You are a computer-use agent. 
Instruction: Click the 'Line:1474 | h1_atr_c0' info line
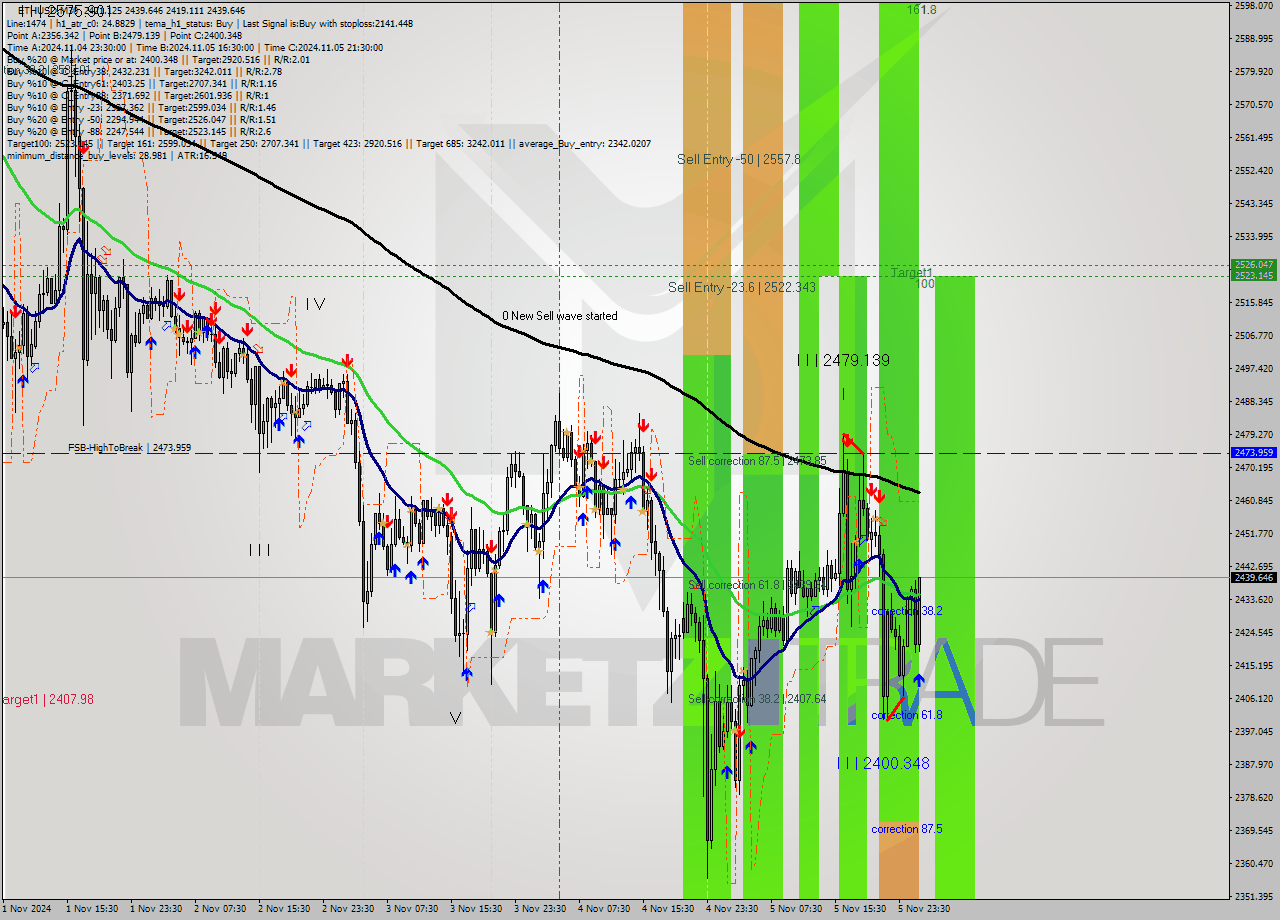(210, 23)
